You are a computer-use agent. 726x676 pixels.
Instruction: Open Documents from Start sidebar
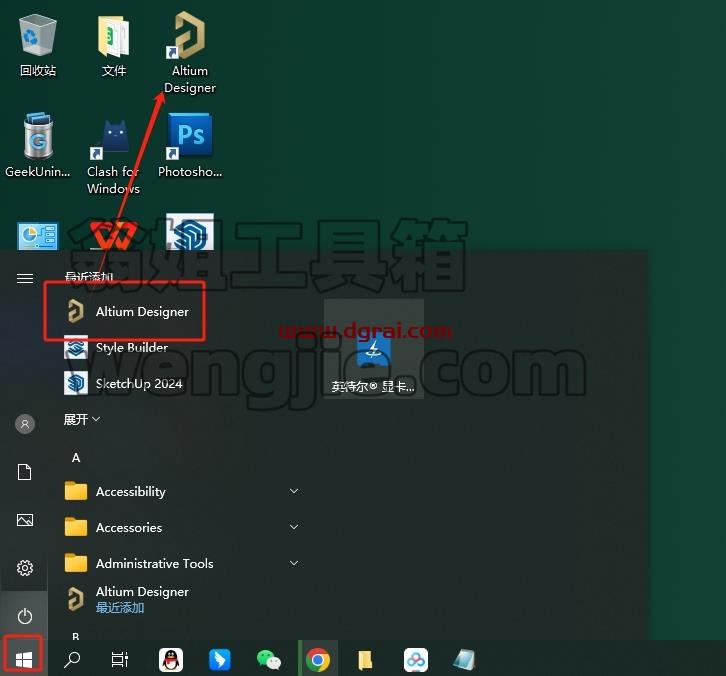click(x=25, y=472)
